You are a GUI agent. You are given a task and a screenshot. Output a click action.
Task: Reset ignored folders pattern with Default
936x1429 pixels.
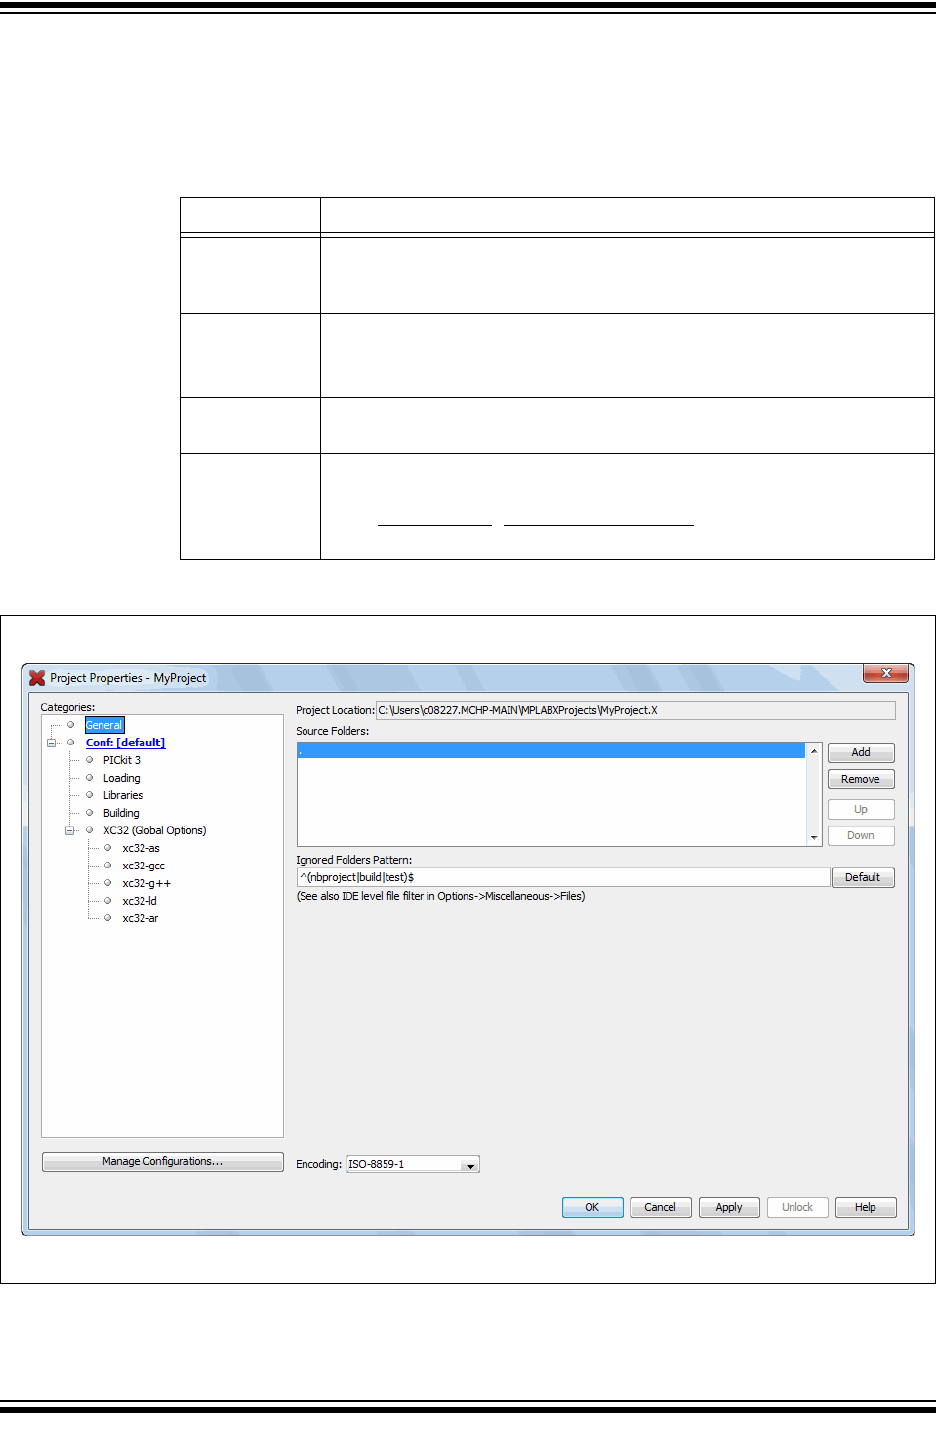coord(863,877)
